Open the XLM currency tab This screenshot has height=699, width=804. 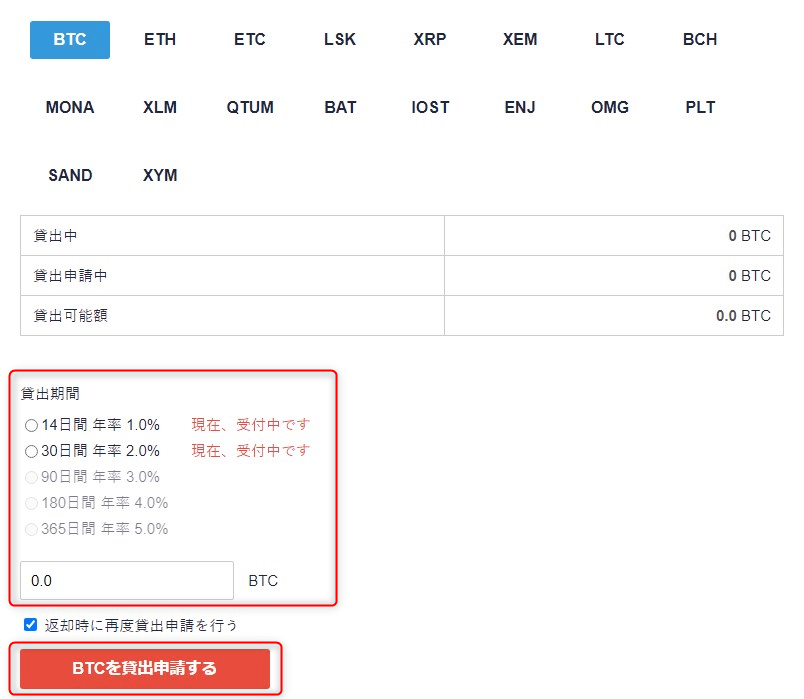click(x=160, y=107)
